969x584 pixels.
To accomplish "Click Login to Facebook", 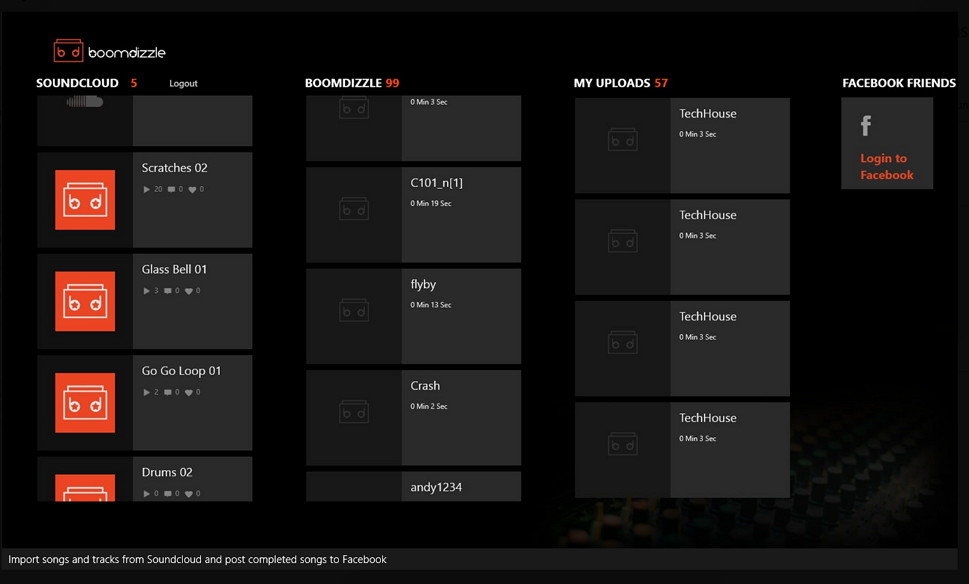I will pyautogui.click(x=887, y=166).
